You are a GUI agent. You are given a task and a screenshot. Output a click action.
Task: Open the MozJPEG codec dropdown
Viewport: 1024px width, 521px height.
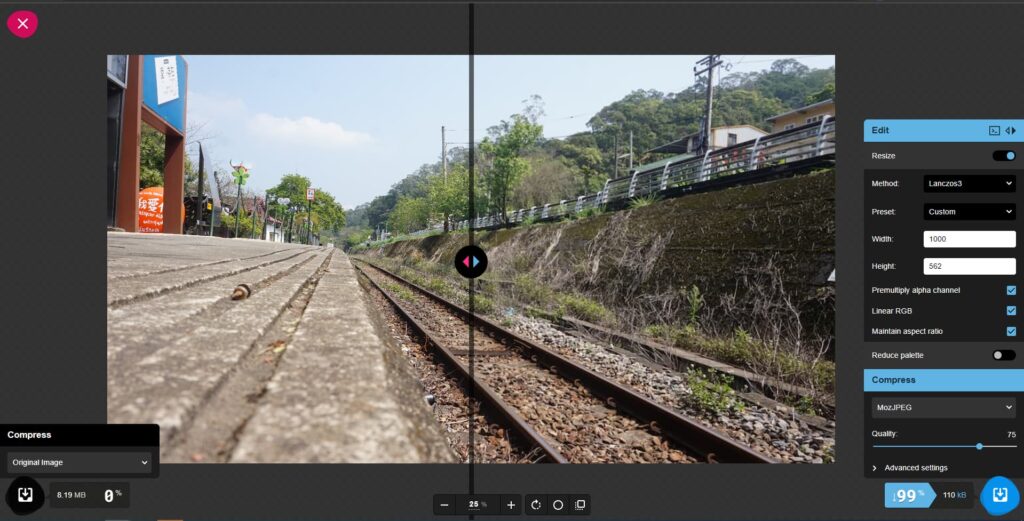944,407
